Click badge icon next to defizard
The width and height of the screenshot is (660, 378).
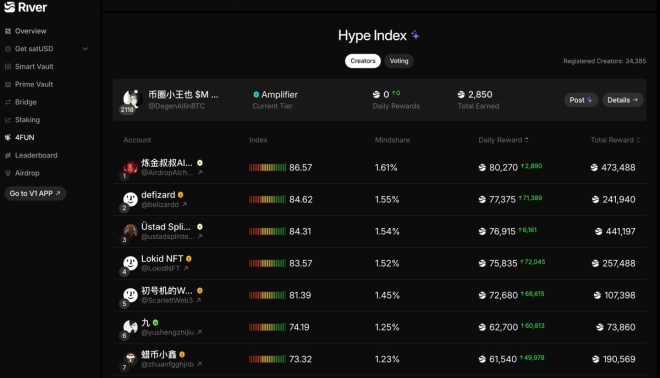tap(181, 195)
